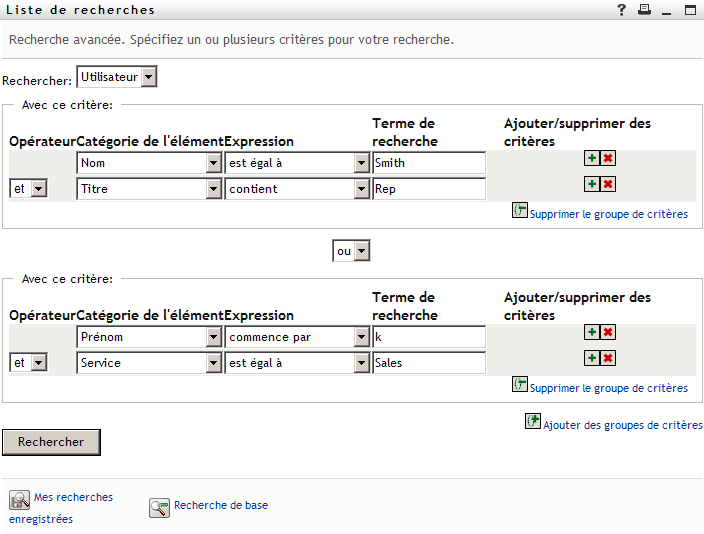Remove the Prénom commence par criterion
Screen dimensions: 704x534
(608, 332)
